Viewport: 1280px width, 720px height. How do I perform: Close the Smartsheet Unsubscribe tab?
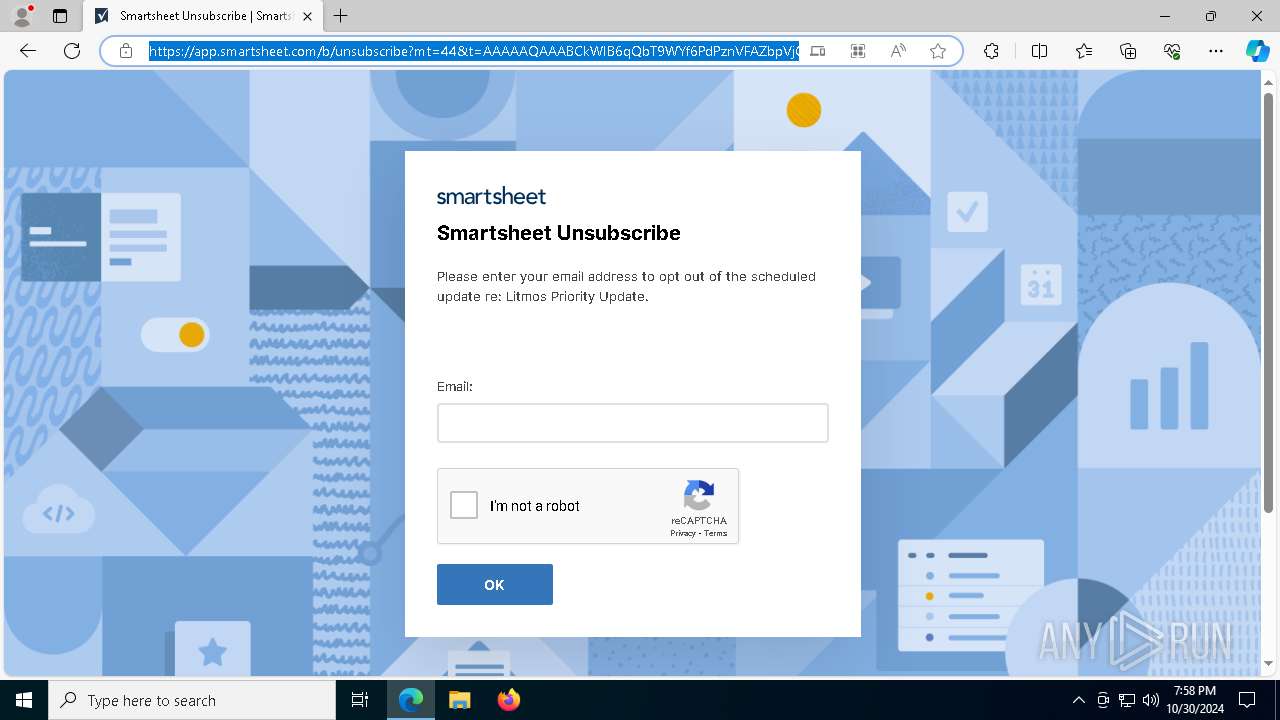[x=307, y=16]
